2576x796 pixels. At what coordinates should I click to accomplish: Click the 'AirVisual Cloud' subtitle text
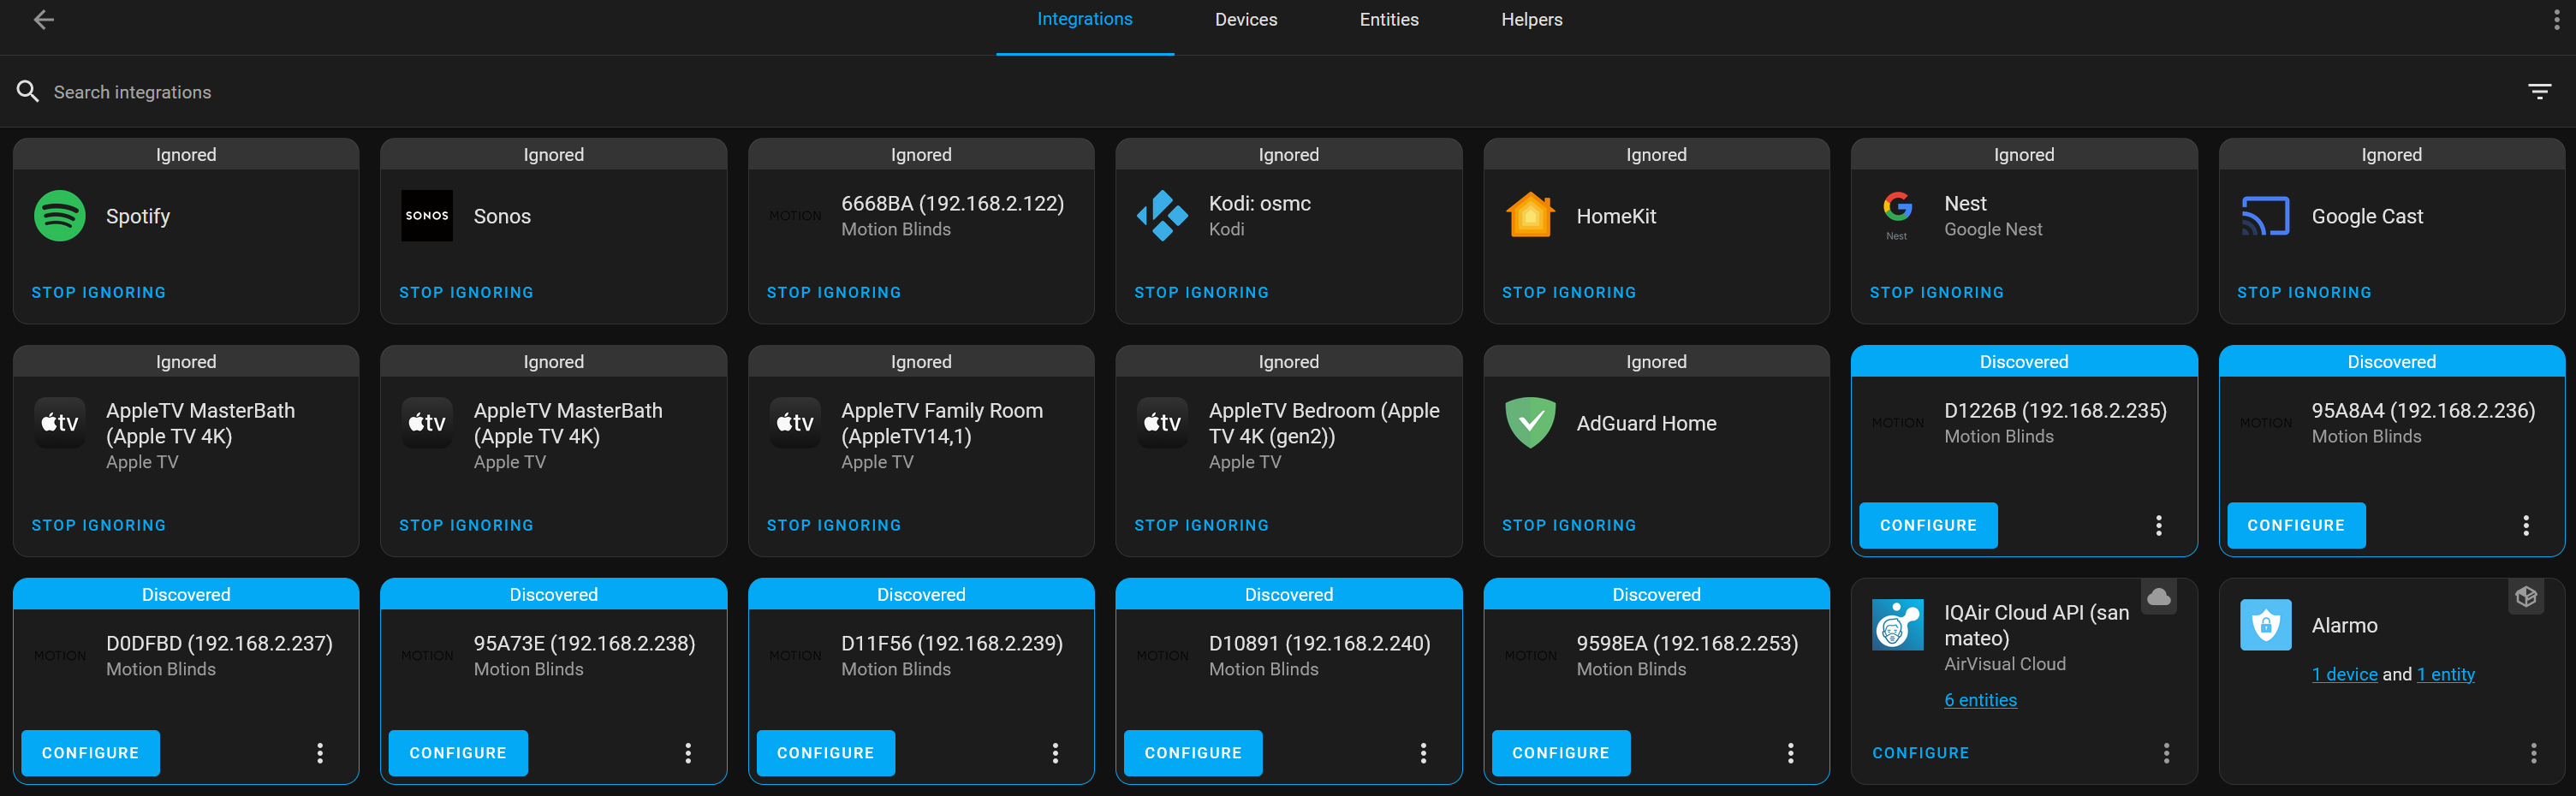(x=2004, y=664)
